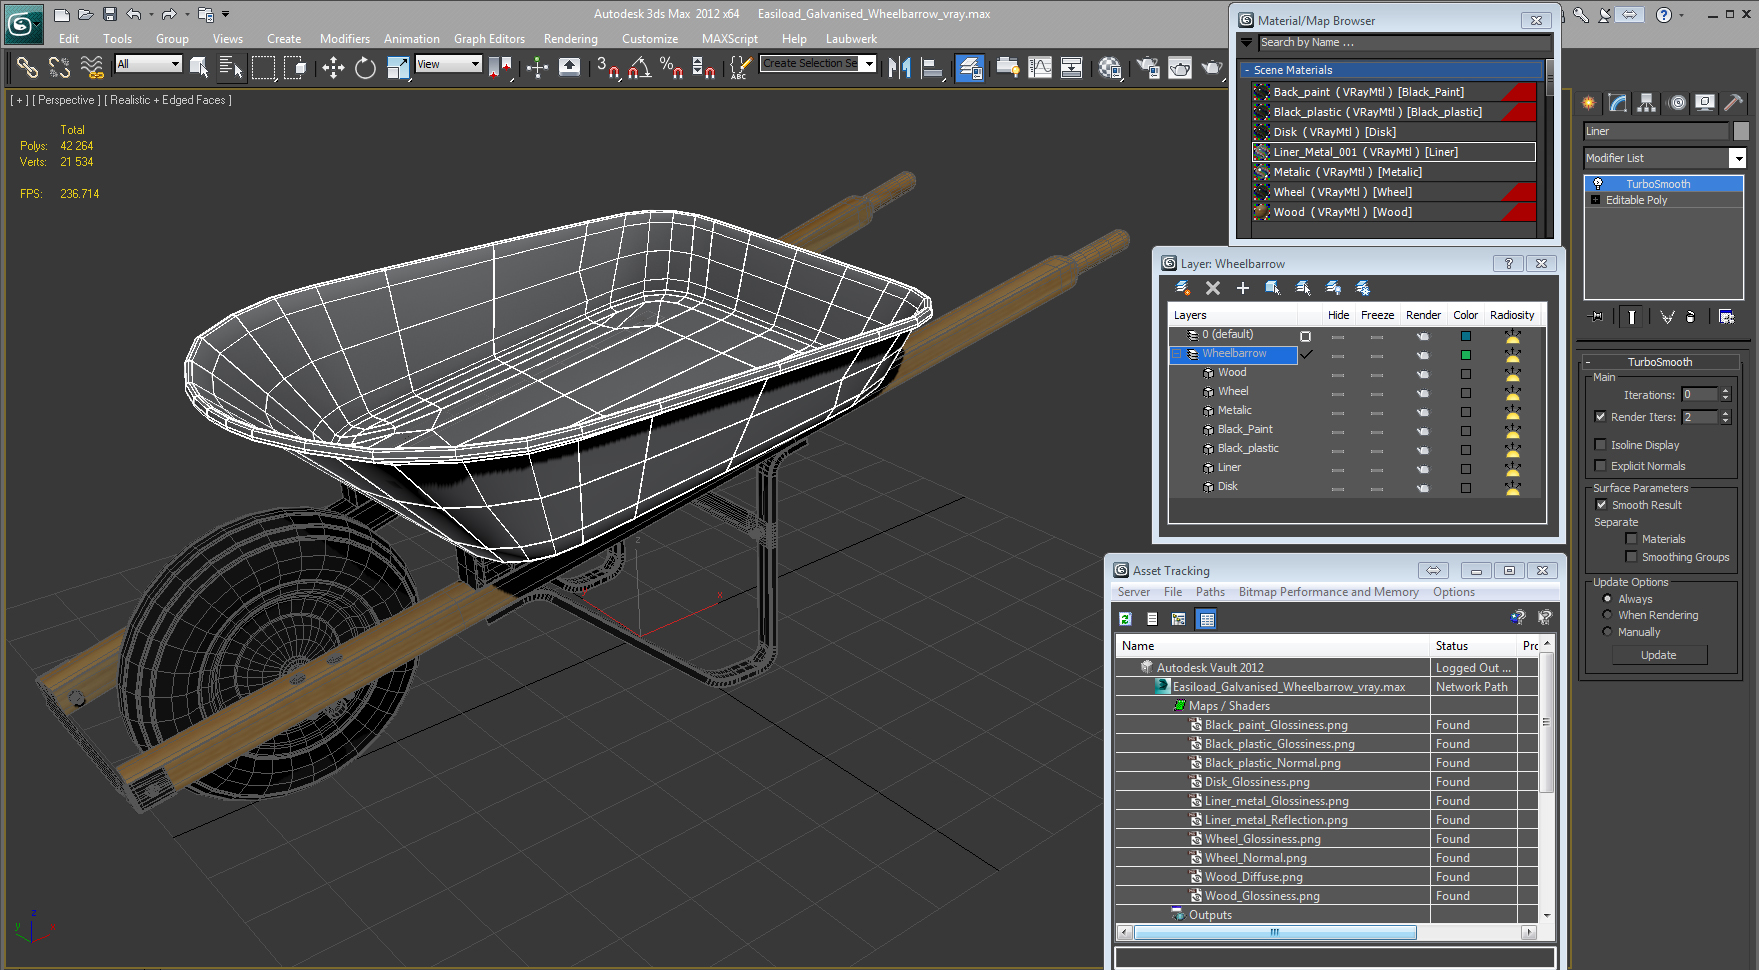
Task: Open the Hierarchy command panel tab
Action: click(1647, 103)
